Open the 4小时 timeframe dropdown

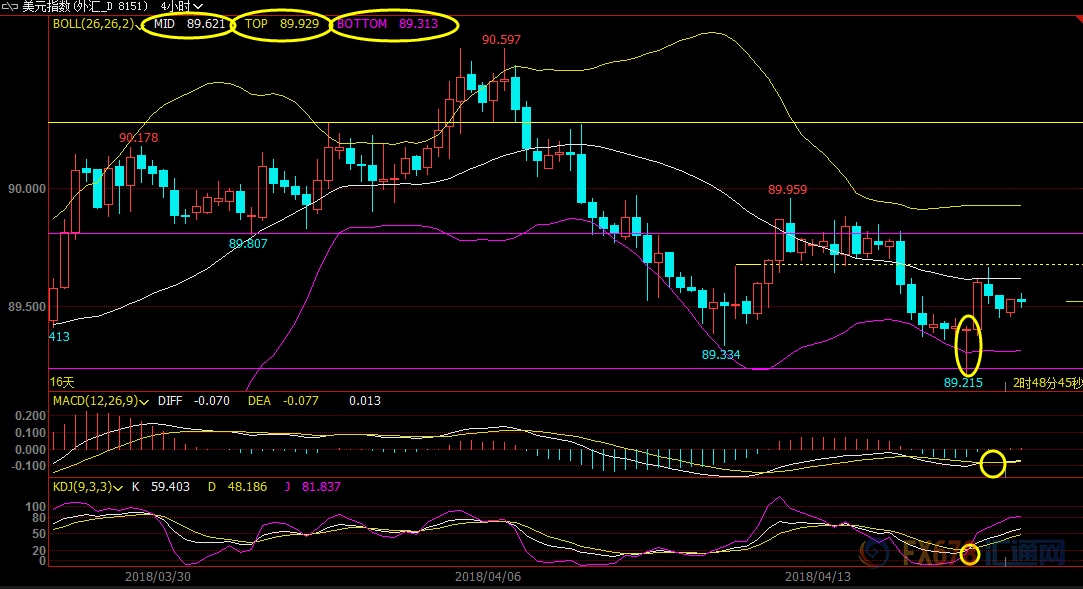(x=181, y=6)
